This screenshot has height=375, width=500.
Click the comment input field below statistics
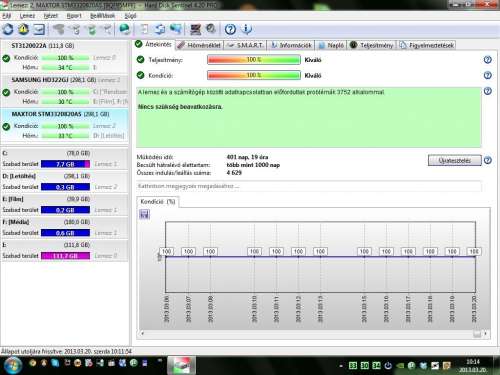[x=308, y=186]
